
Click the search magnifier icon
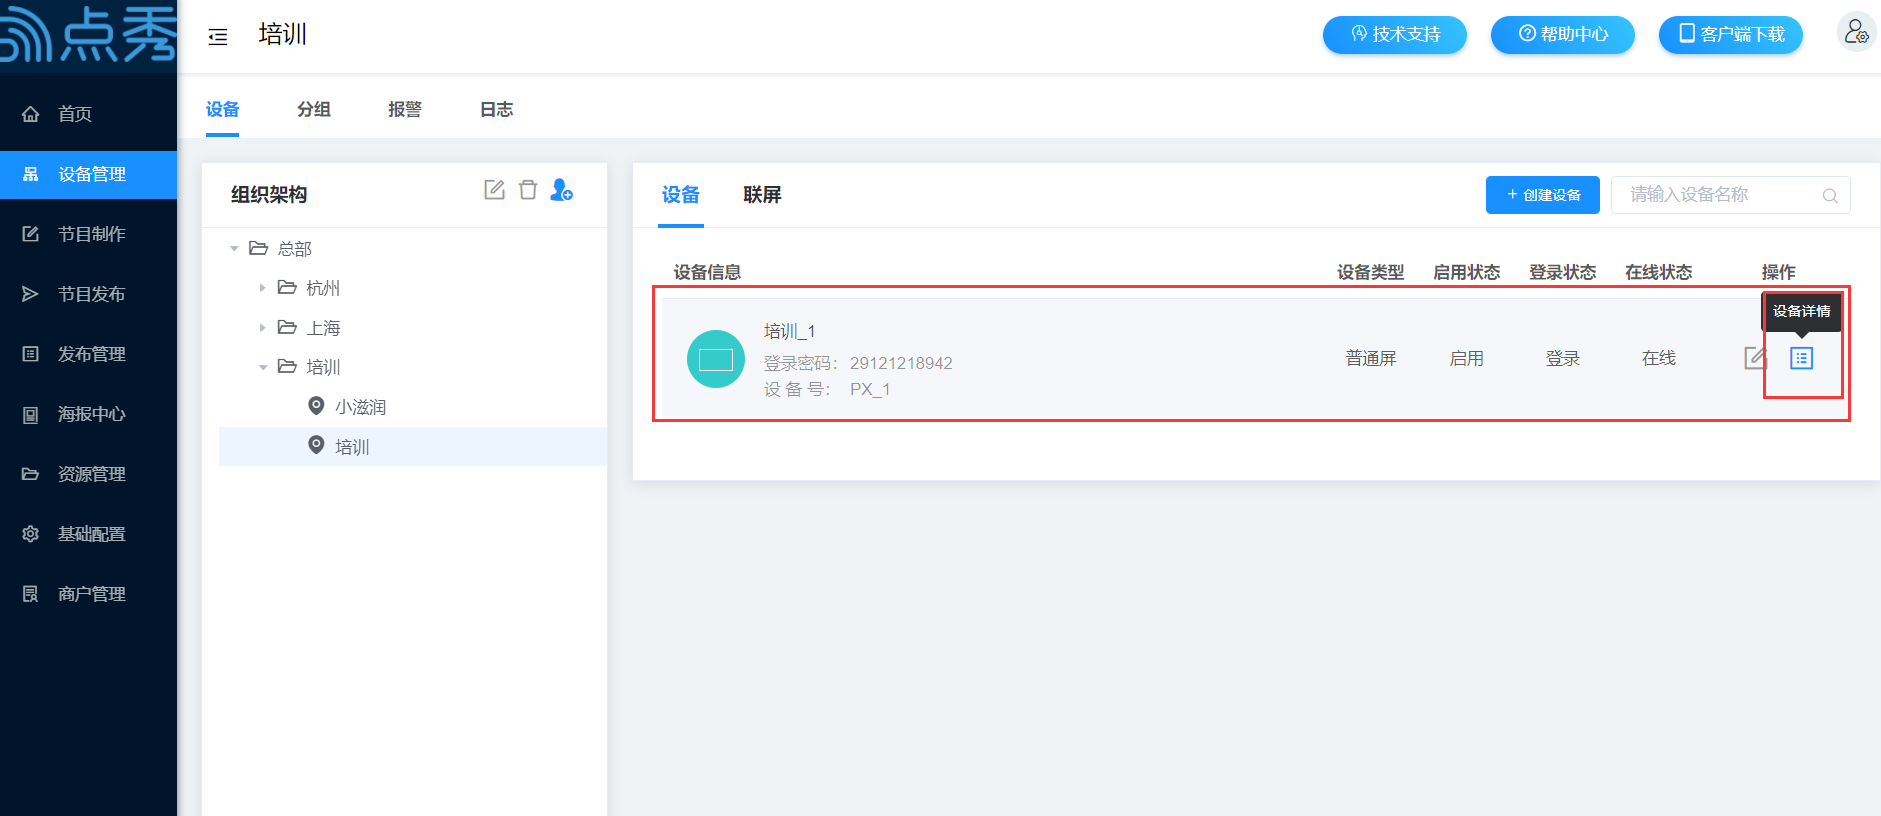(x=1830, y=196)
